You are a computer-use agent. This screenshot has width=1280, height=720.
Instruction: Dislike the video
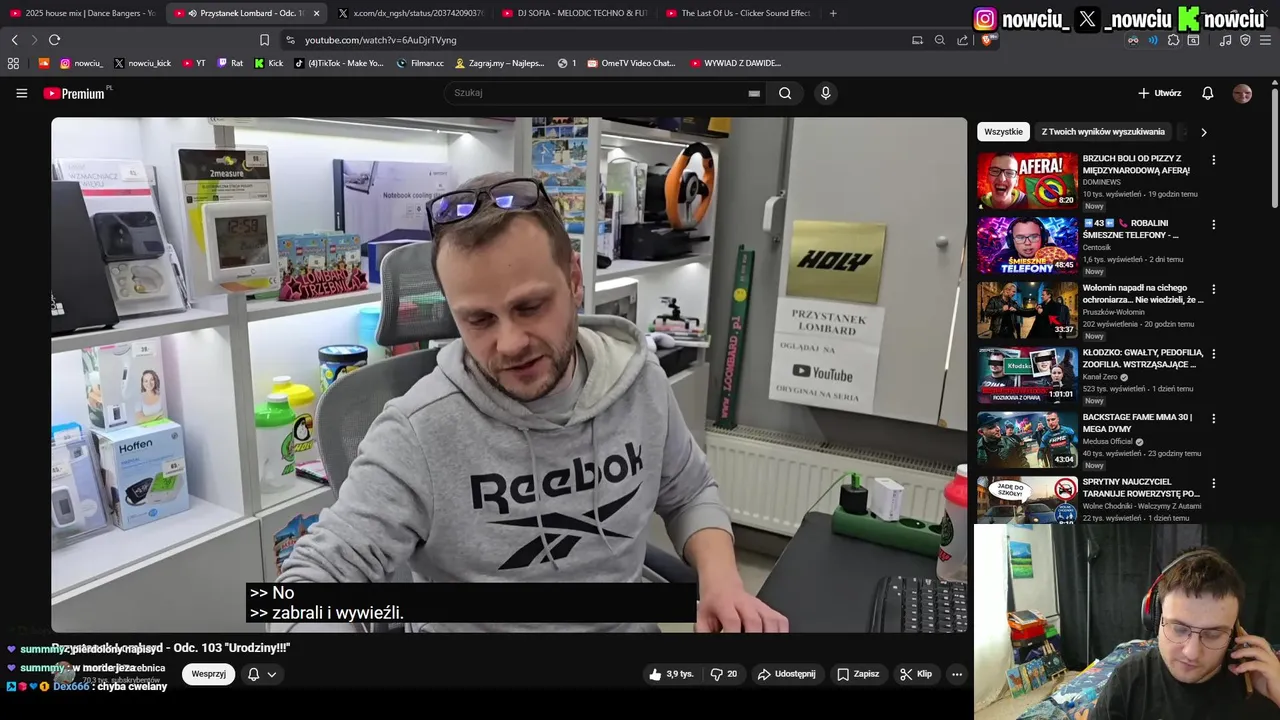click(724, 674)
